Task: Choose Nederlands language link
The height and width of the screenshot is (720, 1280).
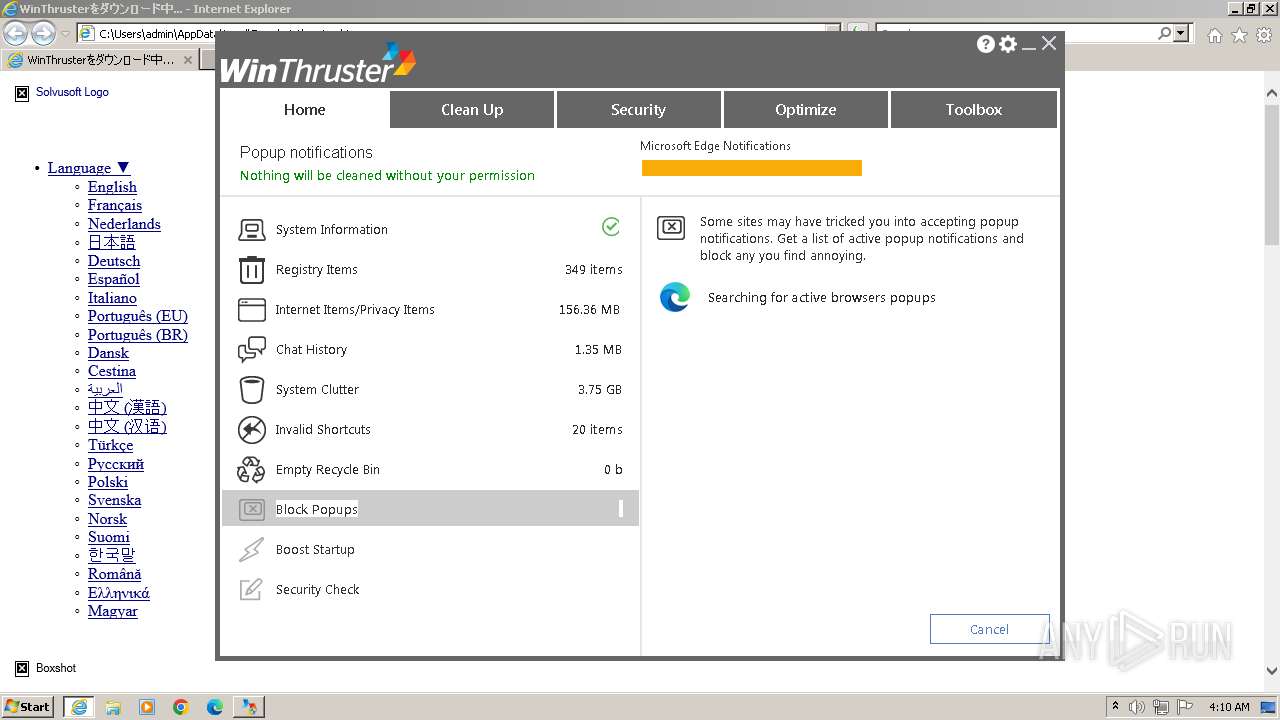Action: tap(124, 224)
